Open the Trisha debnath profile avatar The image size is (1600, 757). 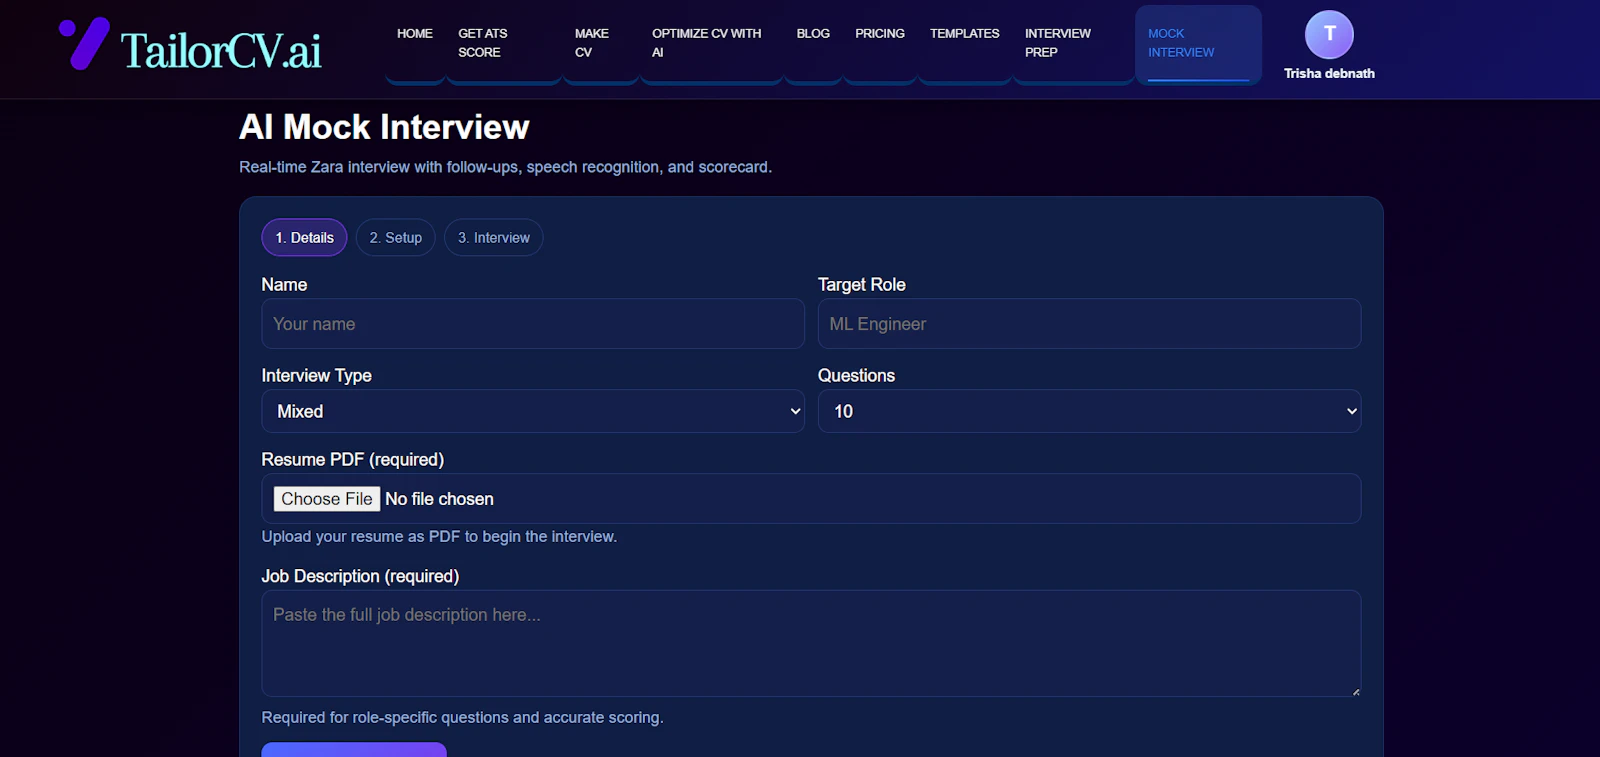coord(1329,35)
